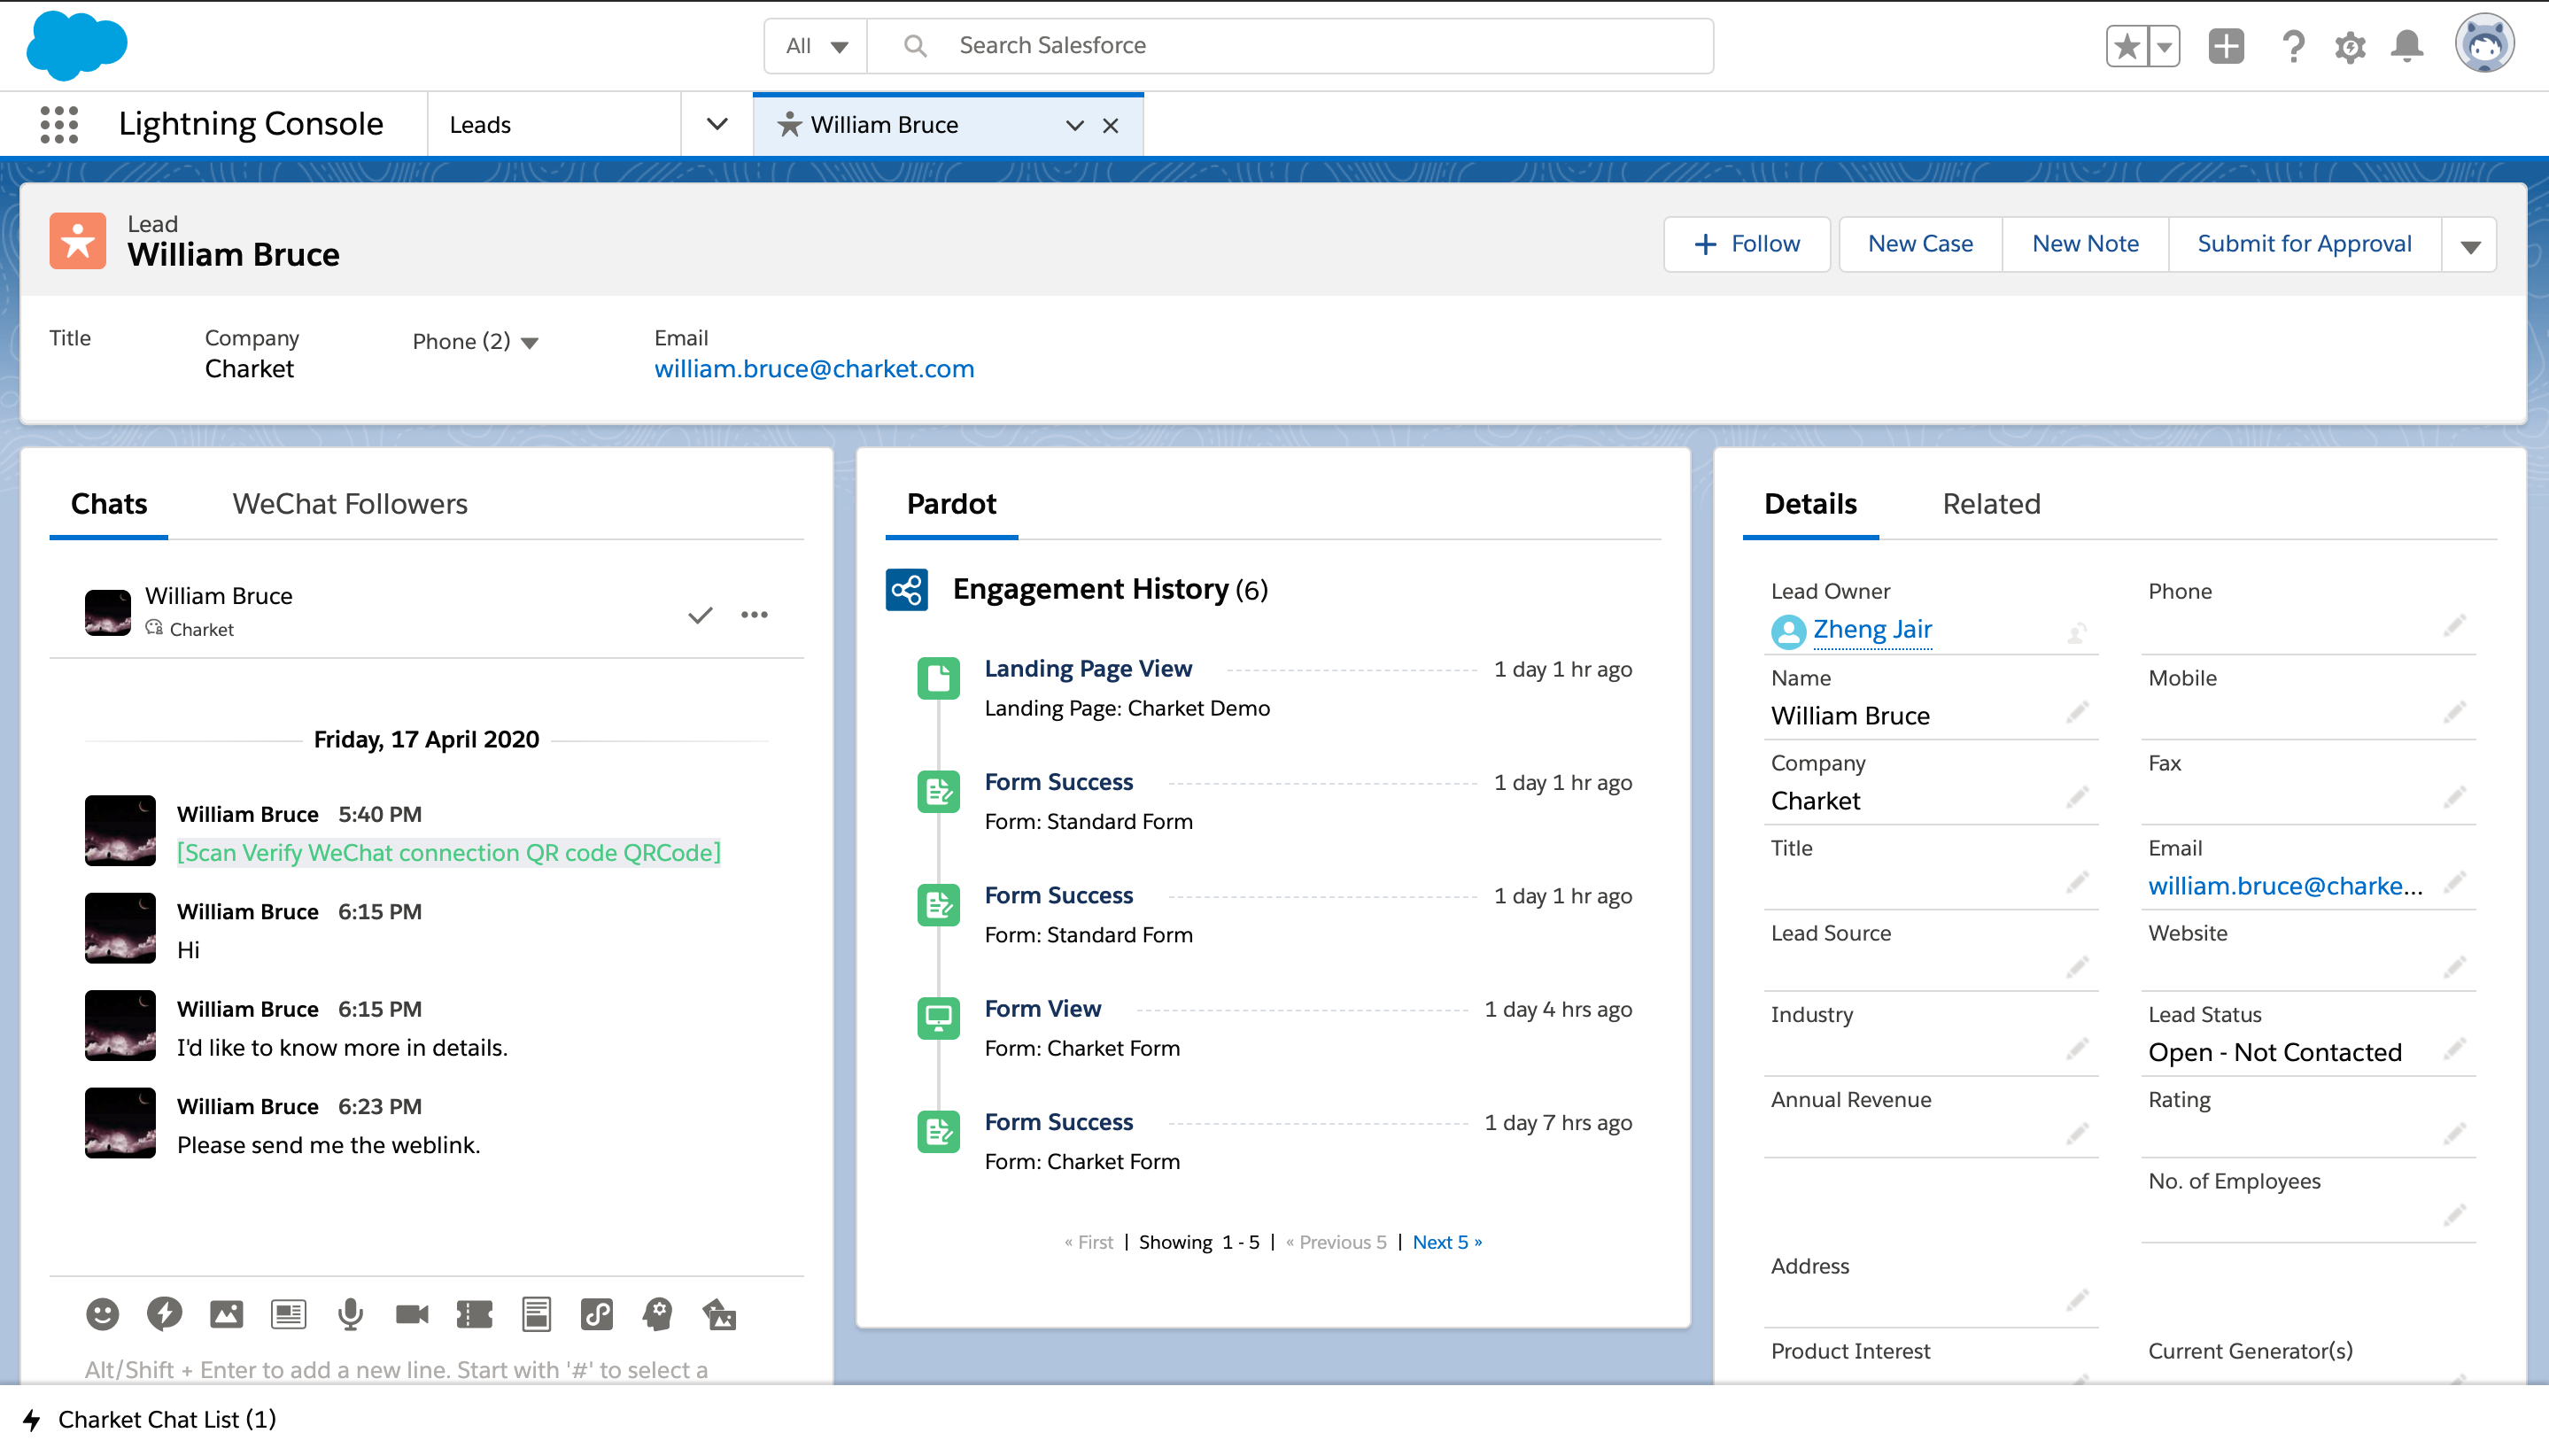
Task: Click the setup gear icon
Action: point(2350,46)
